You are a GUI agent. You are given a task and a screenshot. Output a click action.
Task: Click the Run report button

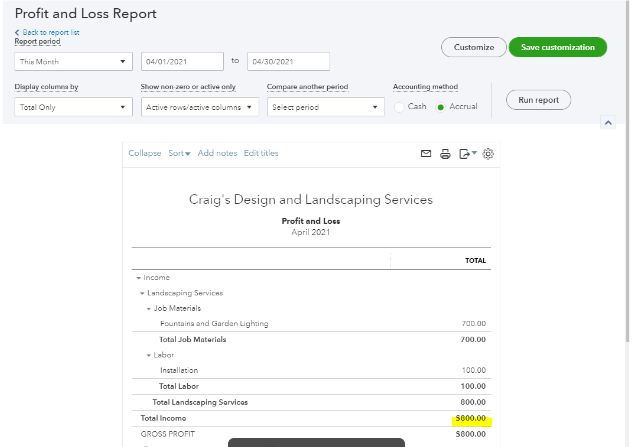(x=538, y=100)
